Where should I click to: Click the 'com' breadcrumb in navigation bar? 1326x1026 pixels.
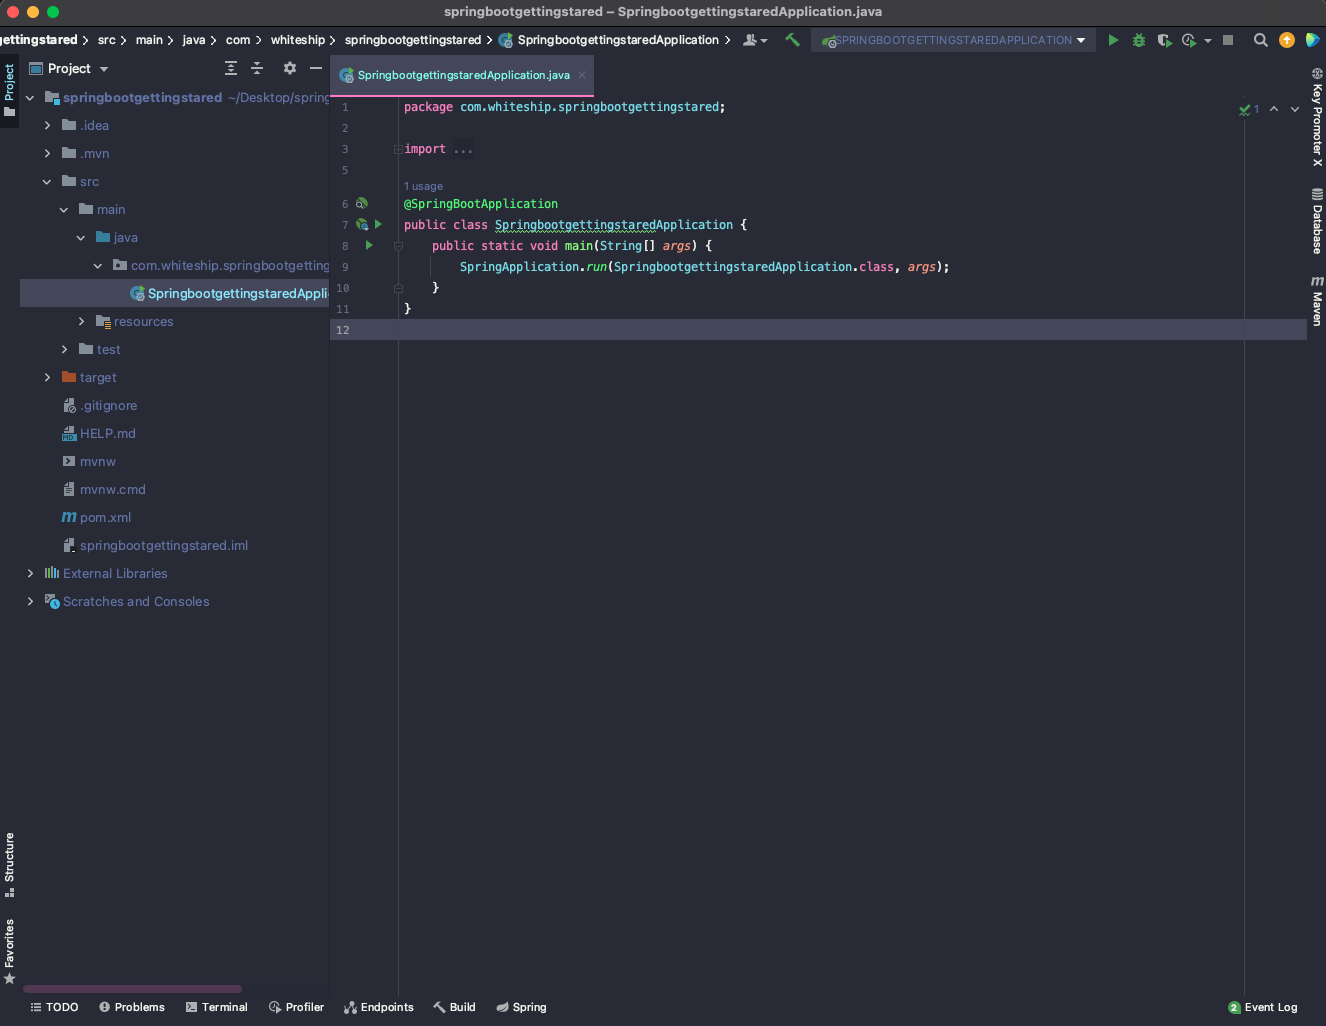coord(238,40)
